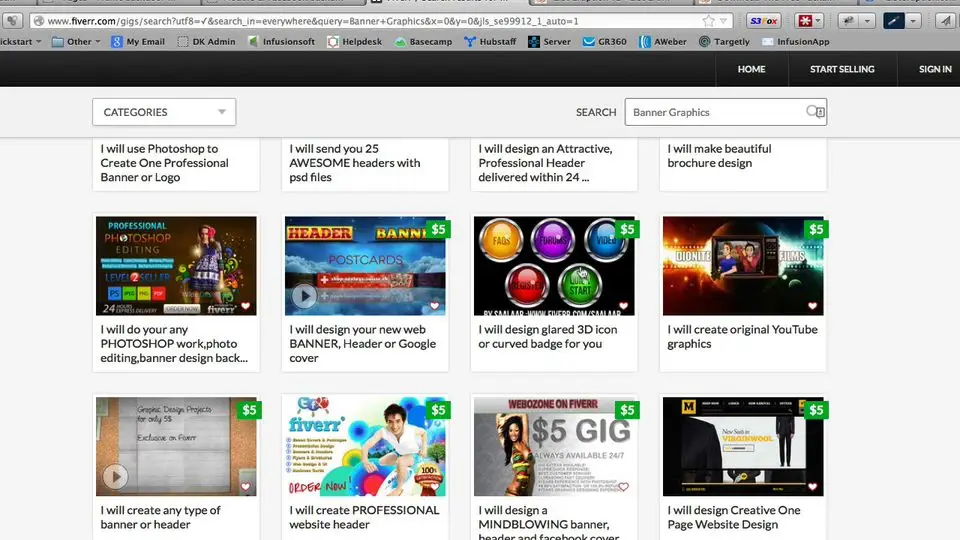Open the GR360 bookmark
This screenshot has width=960, height=540.
pyautogui.click(x=604, y=42)
